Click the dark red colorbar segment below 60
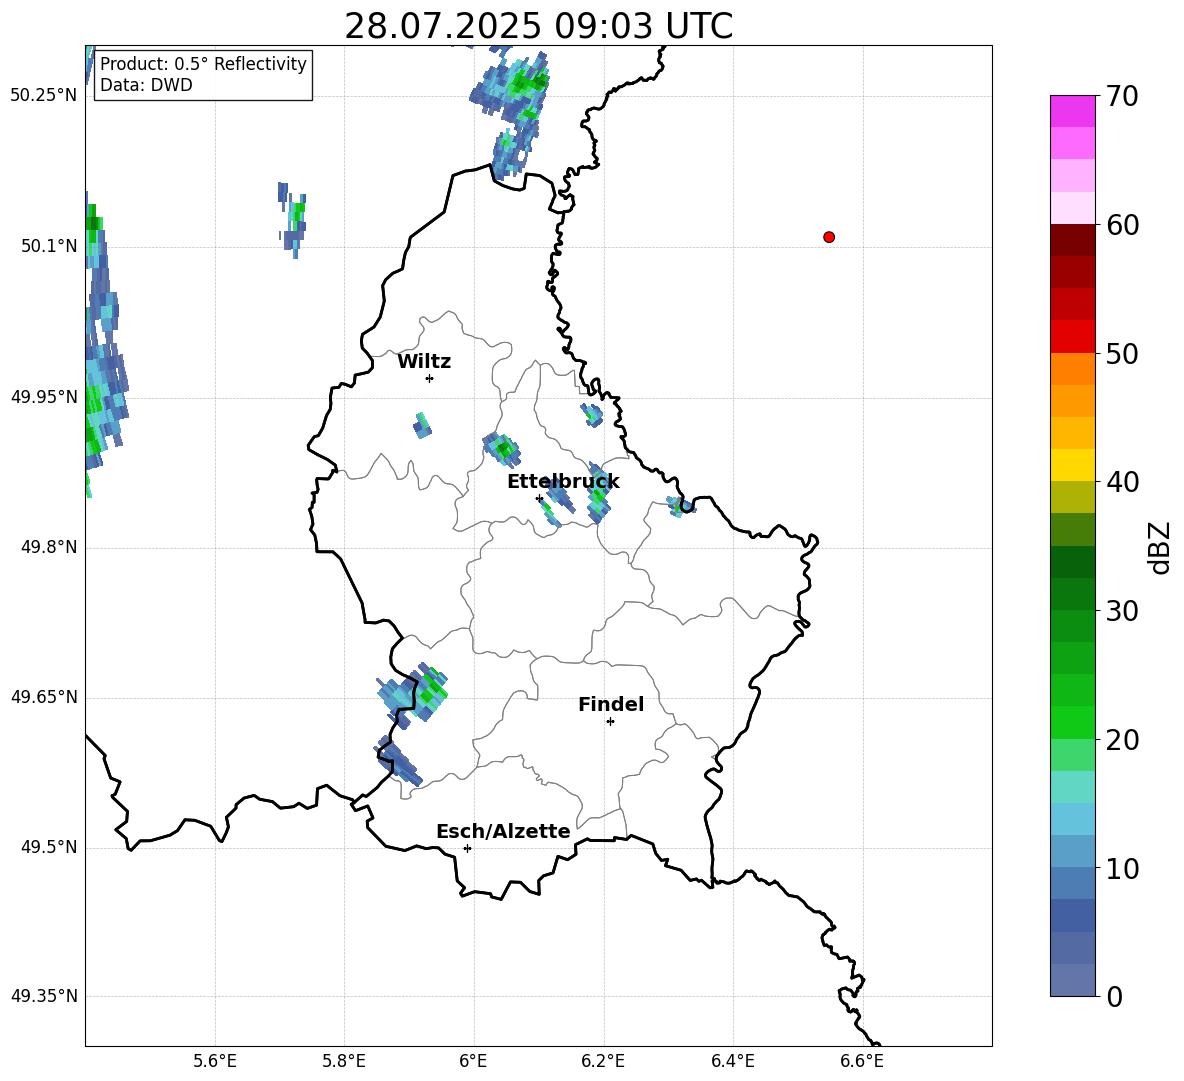This screenshot has height=1081, width=1184. tap(1072, 241)
